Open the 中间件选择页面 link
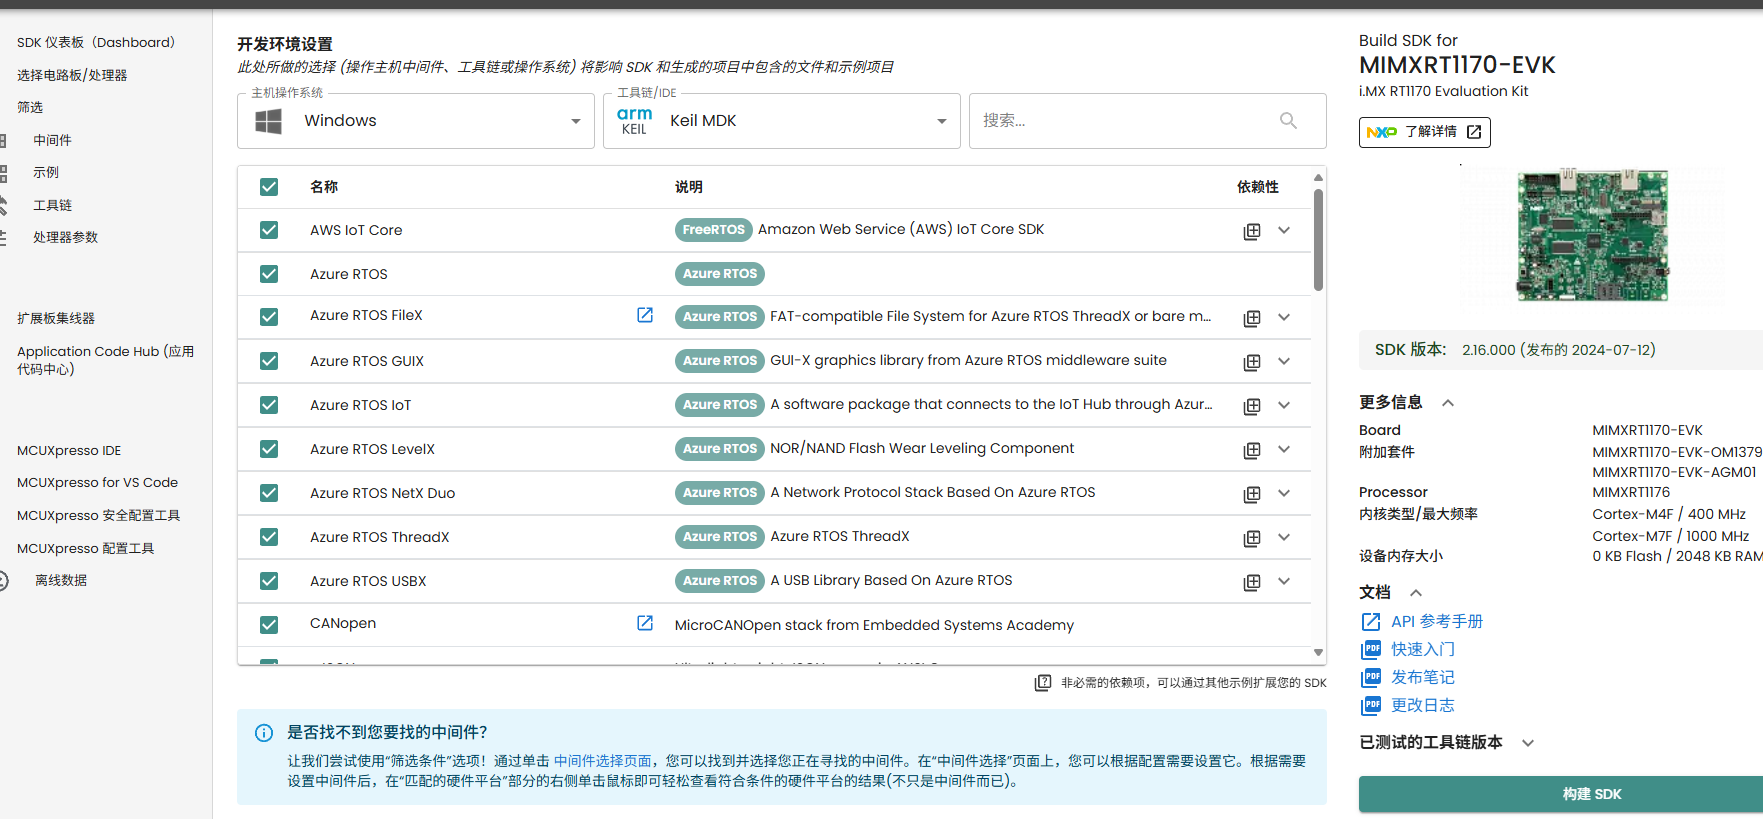 click(602, 761)
